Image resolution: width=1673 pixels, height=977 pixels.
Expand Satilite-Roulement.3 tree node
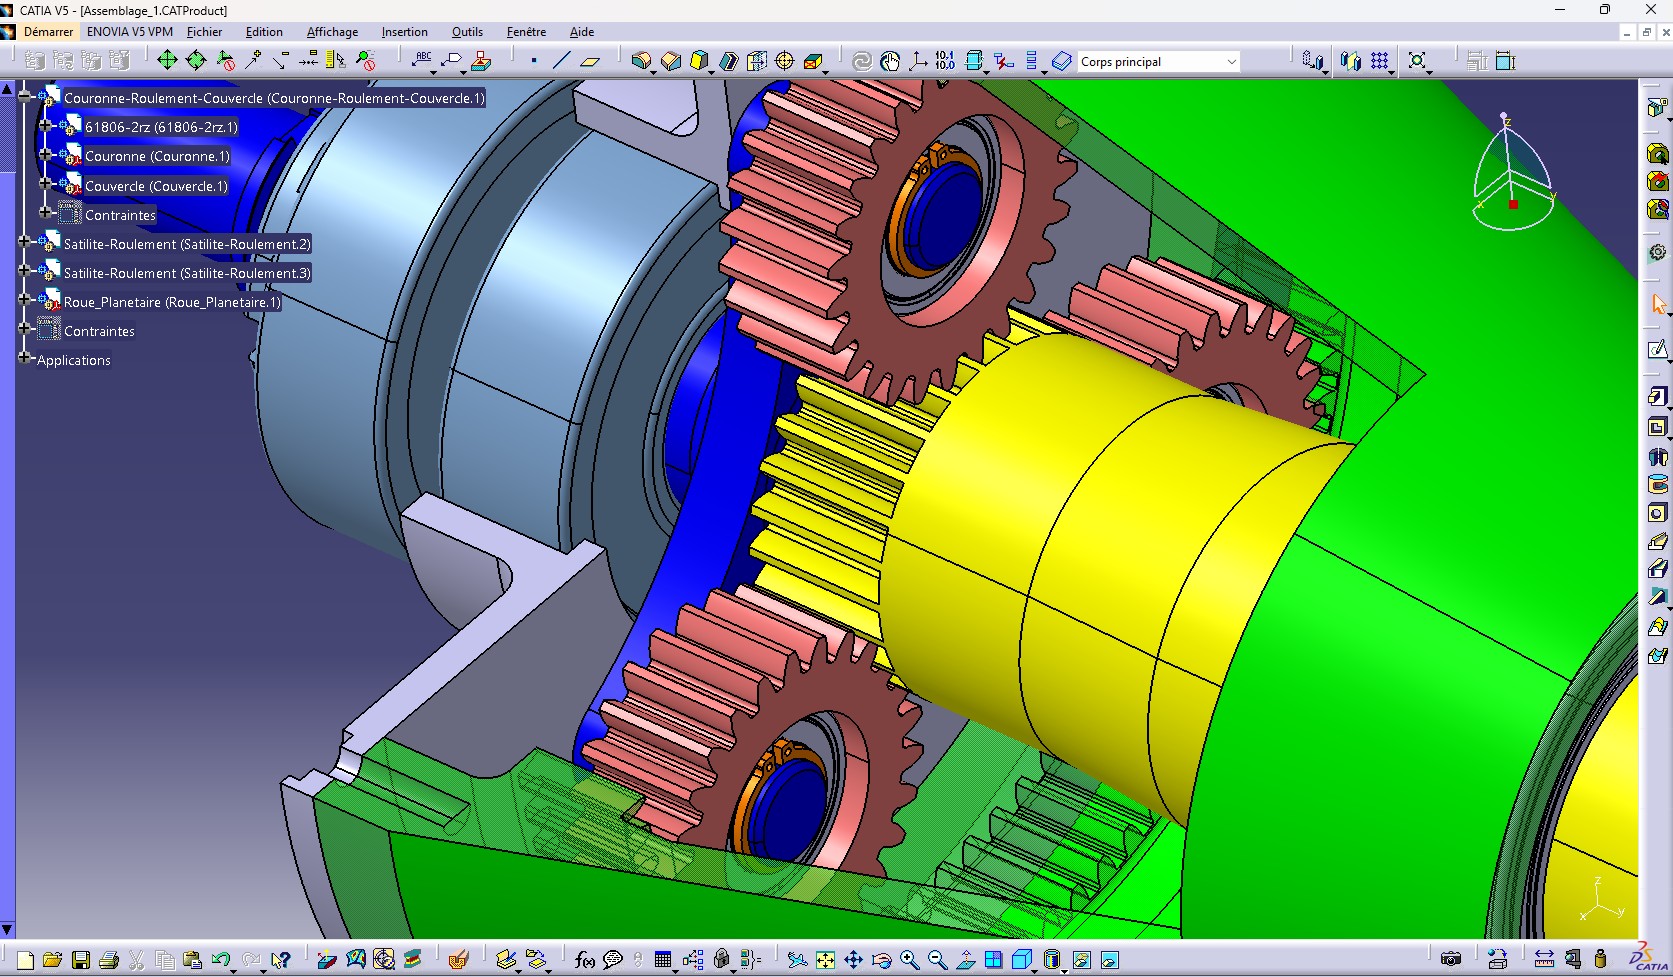pos(25,270)
